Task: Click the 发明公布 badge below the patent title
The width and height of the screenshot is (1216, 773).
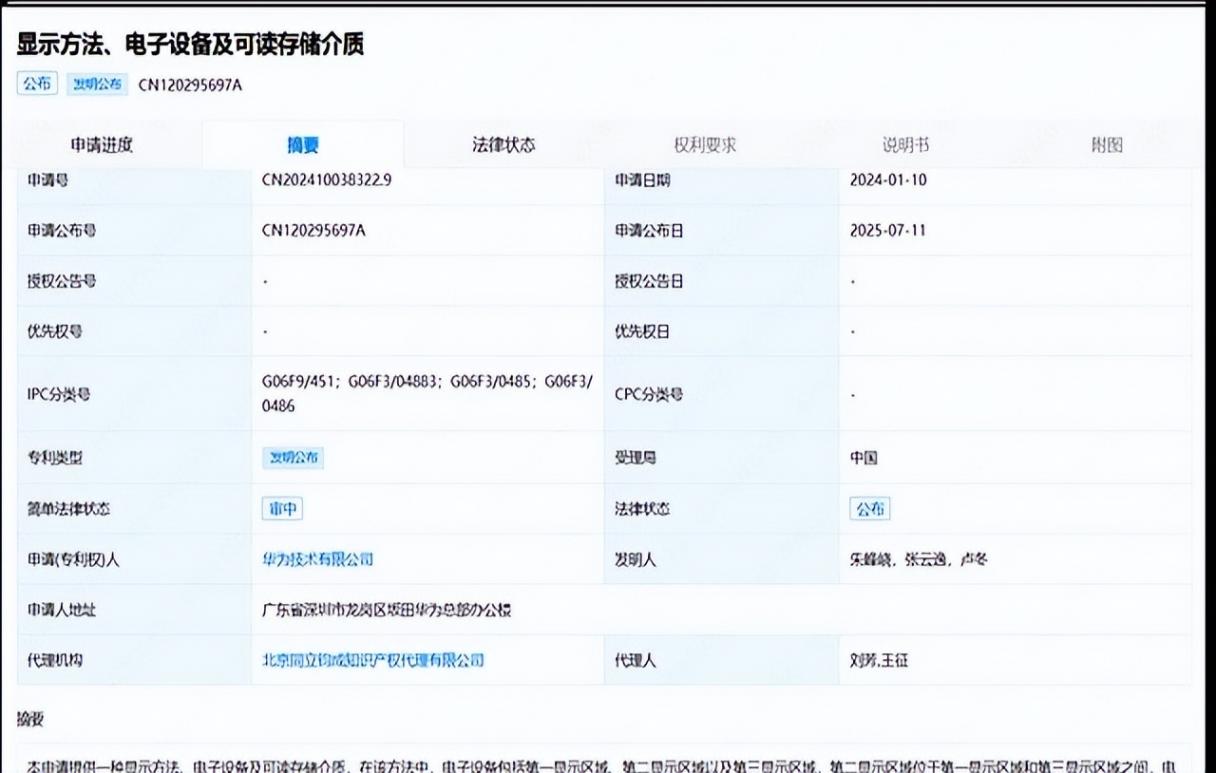Action: (x=97, y=85)
